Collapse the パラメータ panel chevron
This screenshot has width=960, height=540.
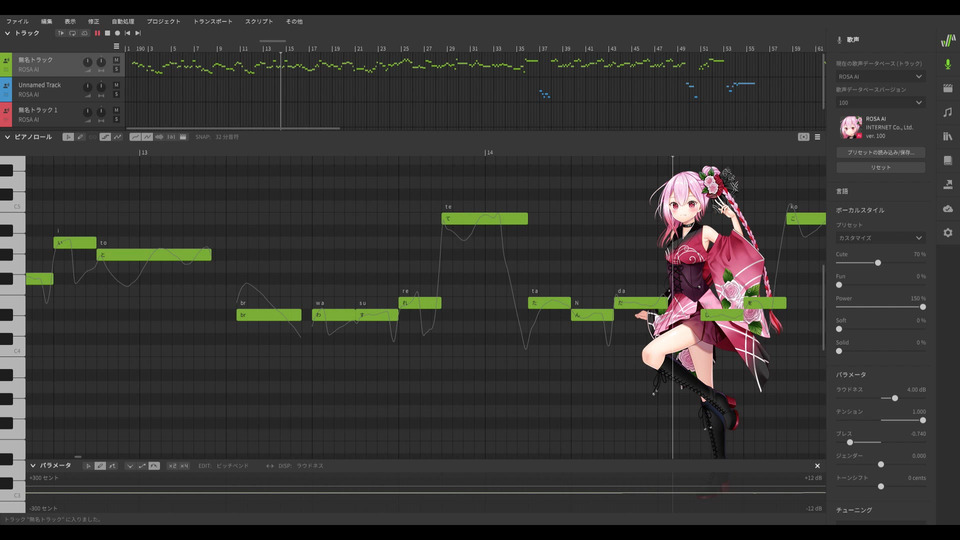tap(33, 466)
